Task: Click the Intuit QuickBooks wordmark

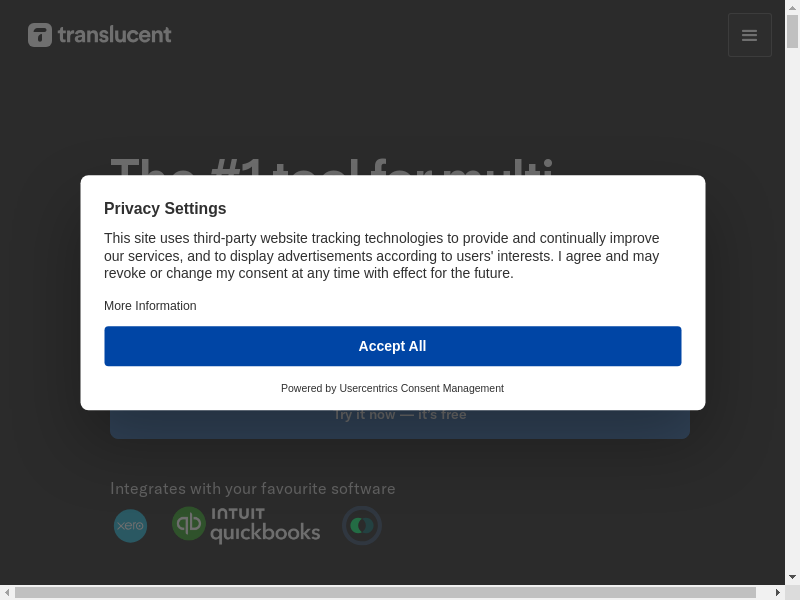Action: tap(265, 525)
